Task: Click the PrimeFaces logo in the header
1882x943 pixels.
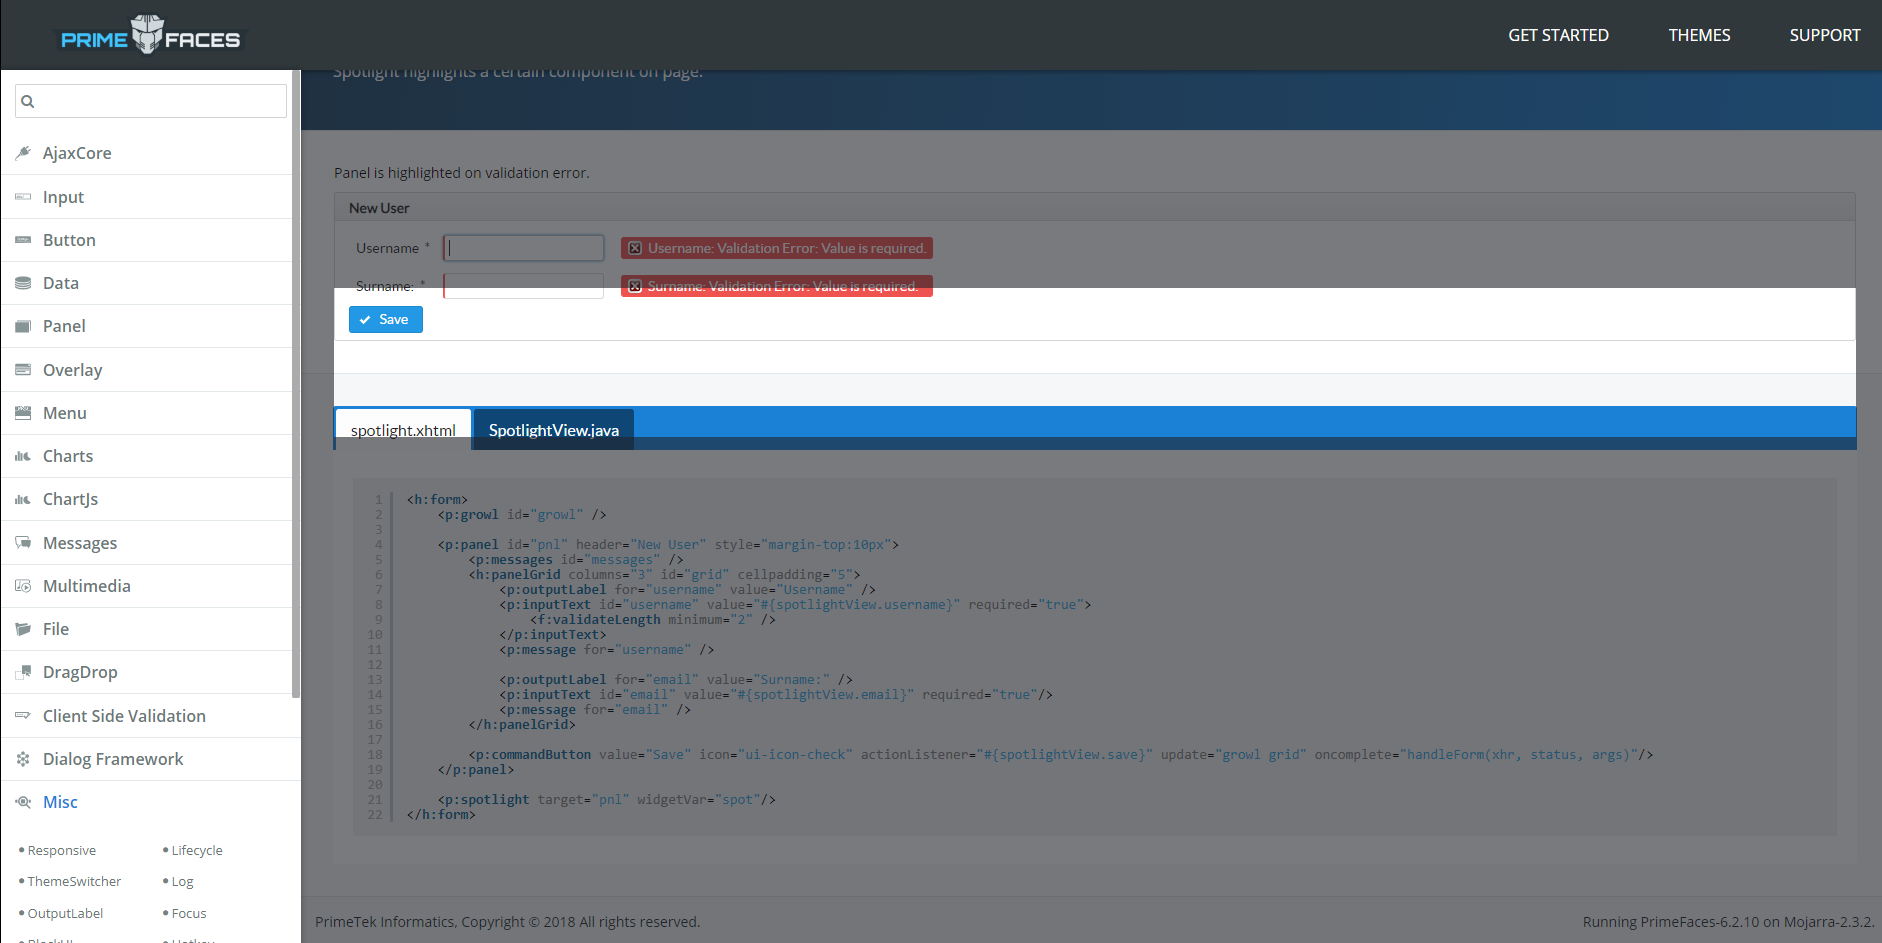Action: [148, 34]
